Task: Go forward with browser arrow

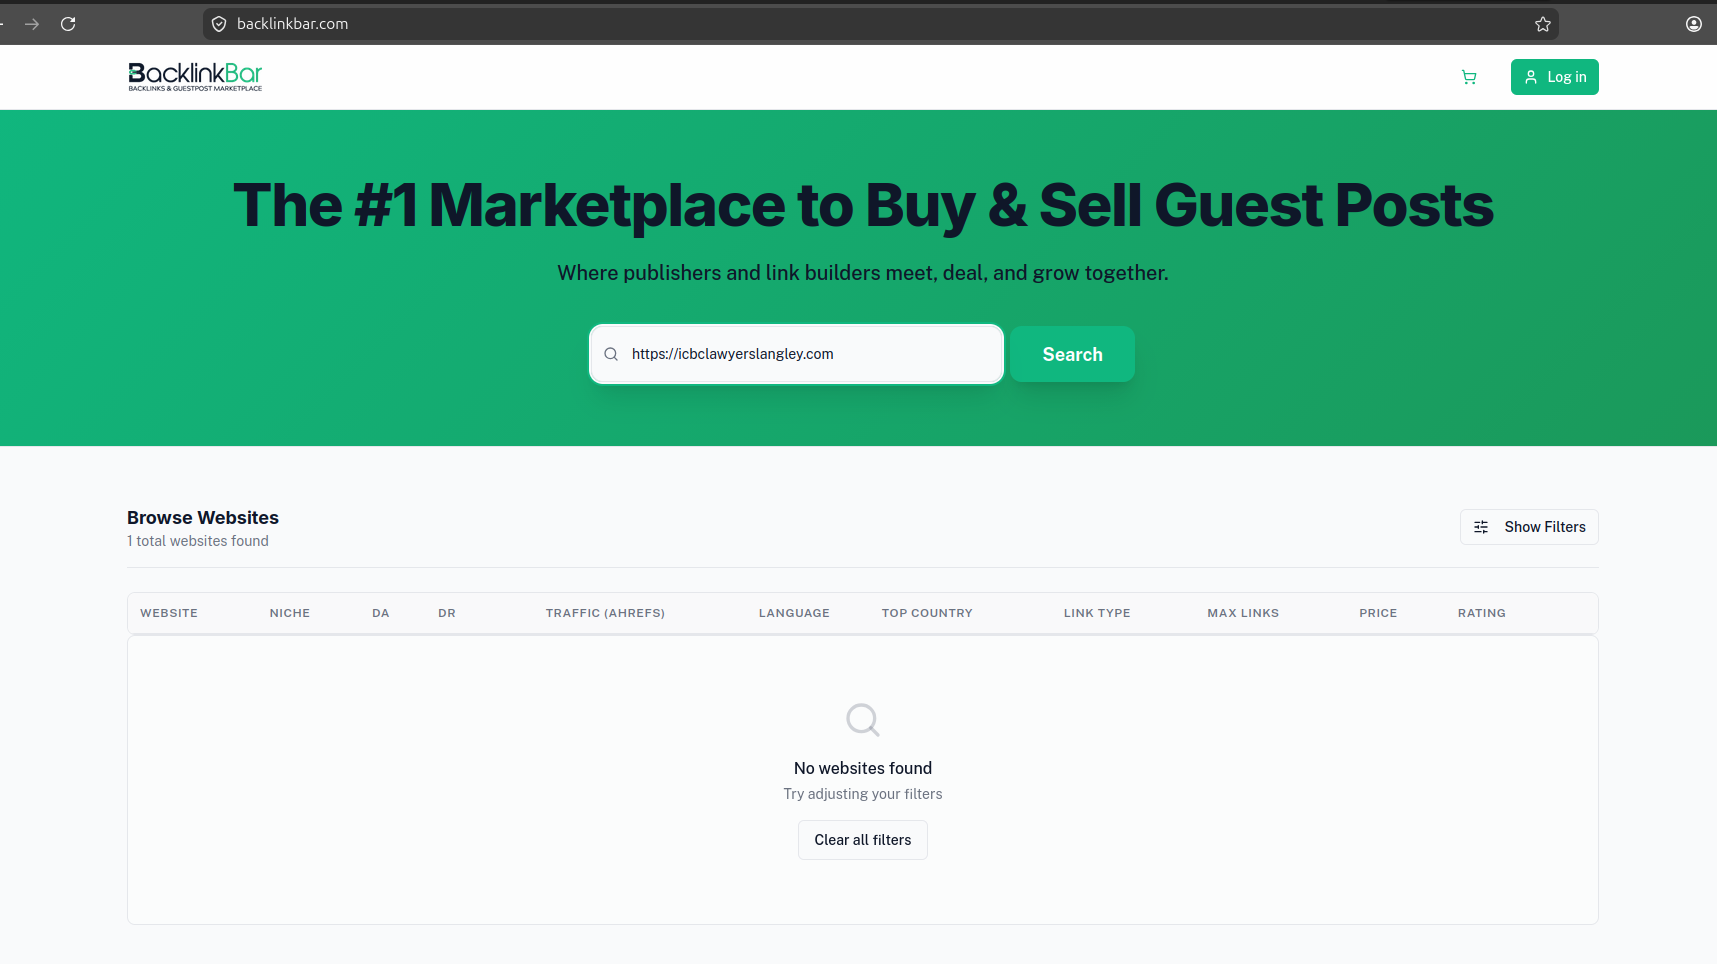Action: click(x=32, y=24)
